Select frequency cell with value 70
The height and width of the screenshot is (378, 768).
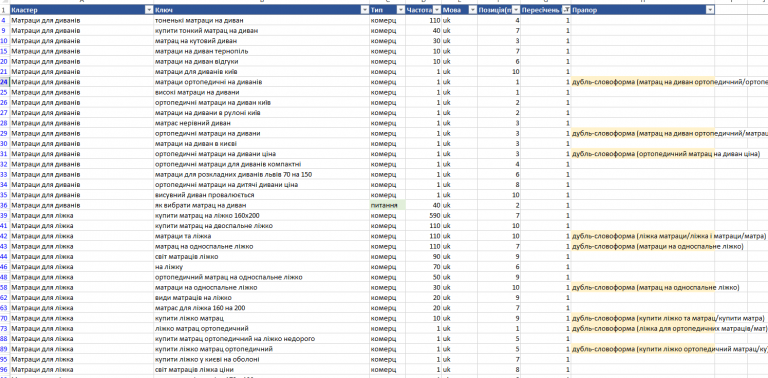[x=424, y=267]
